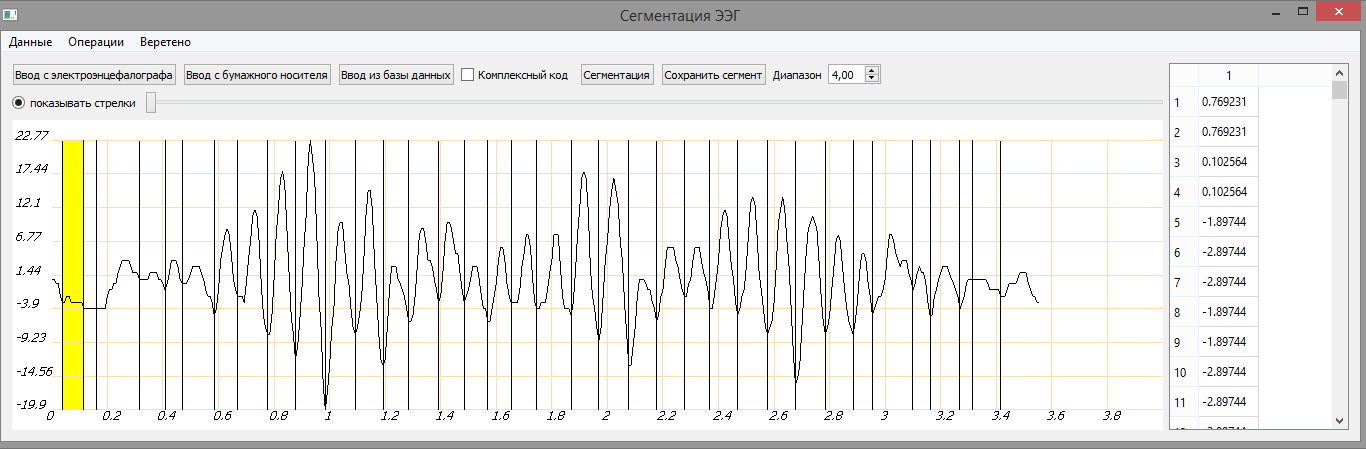Open the Данные menu

pyautogui.click(x=30, y=42)
